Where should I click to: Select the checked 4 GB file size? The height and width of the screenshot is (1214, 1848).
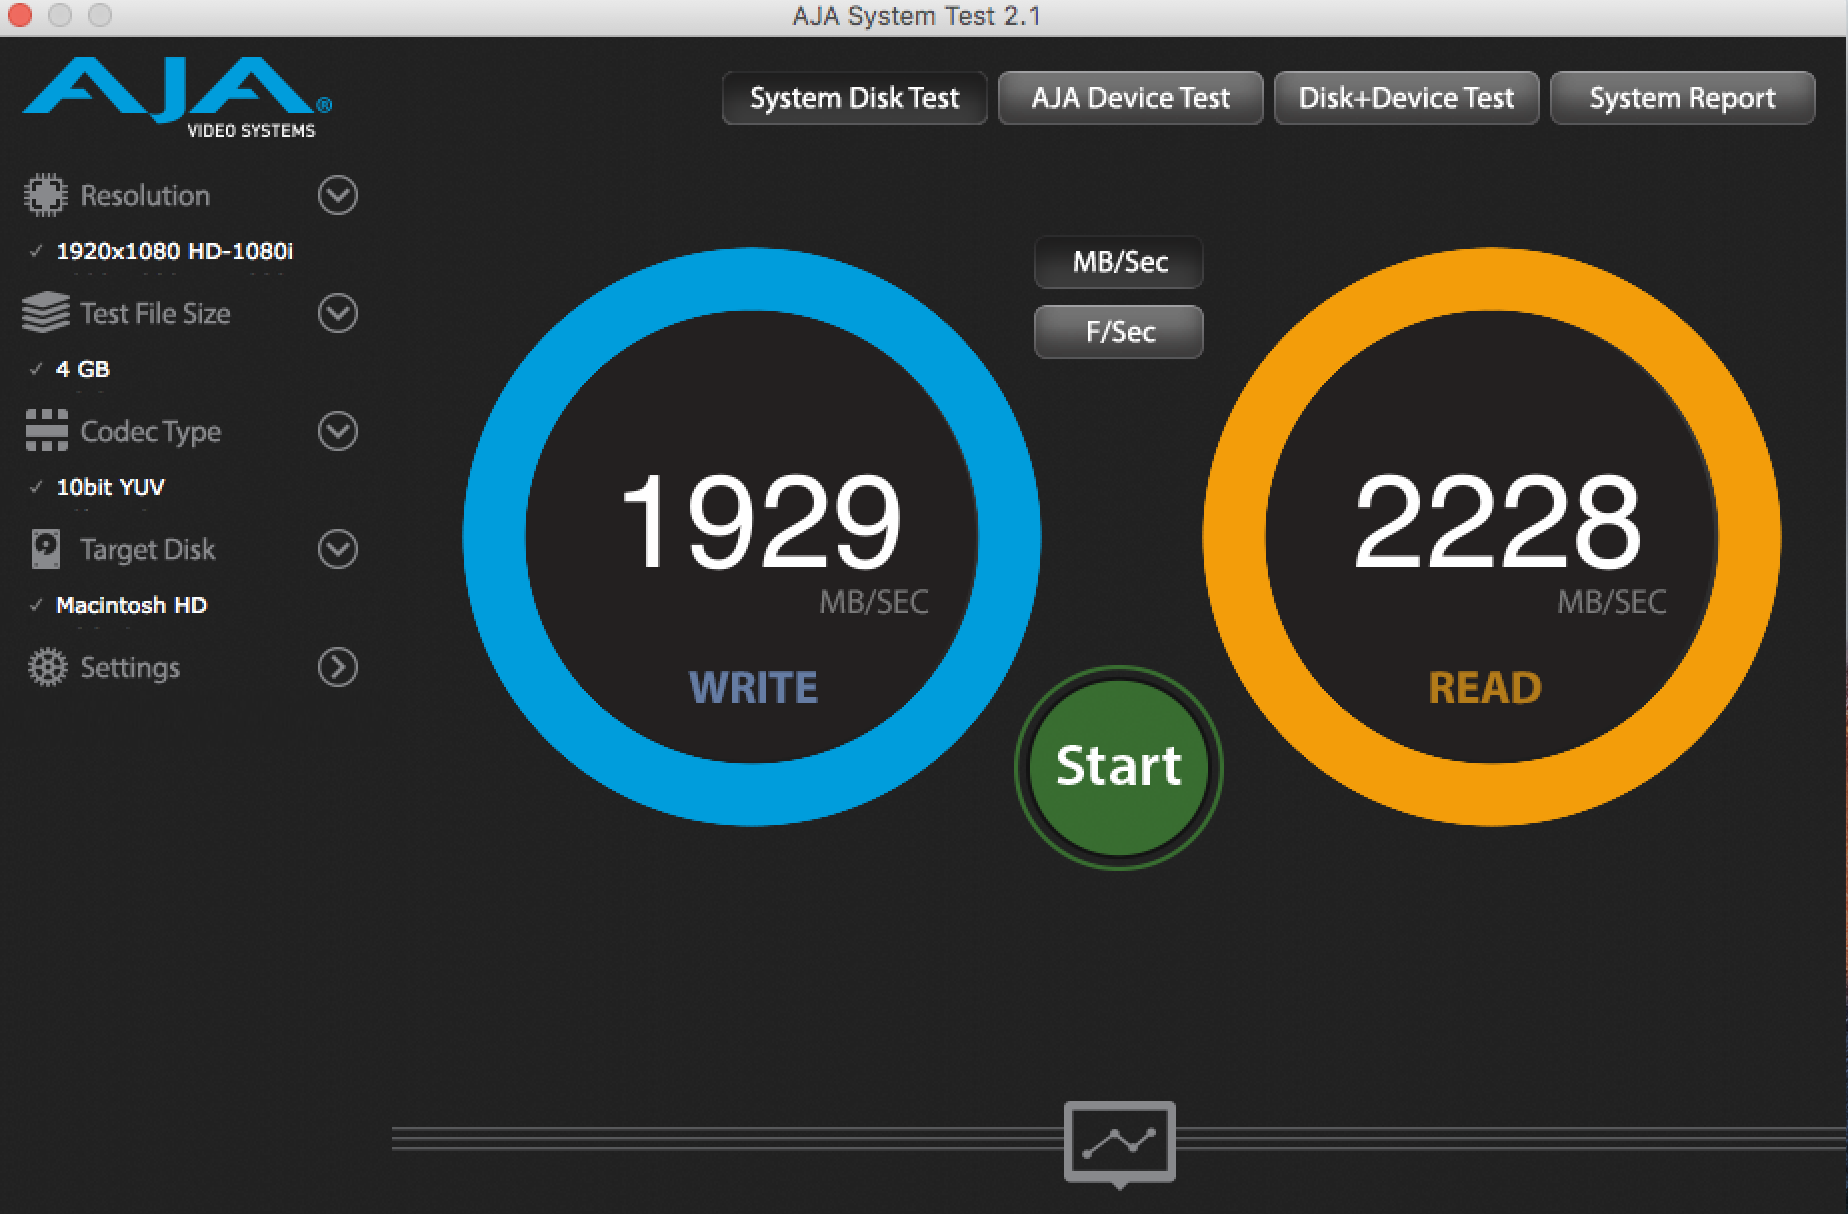(x=83, y=369)
